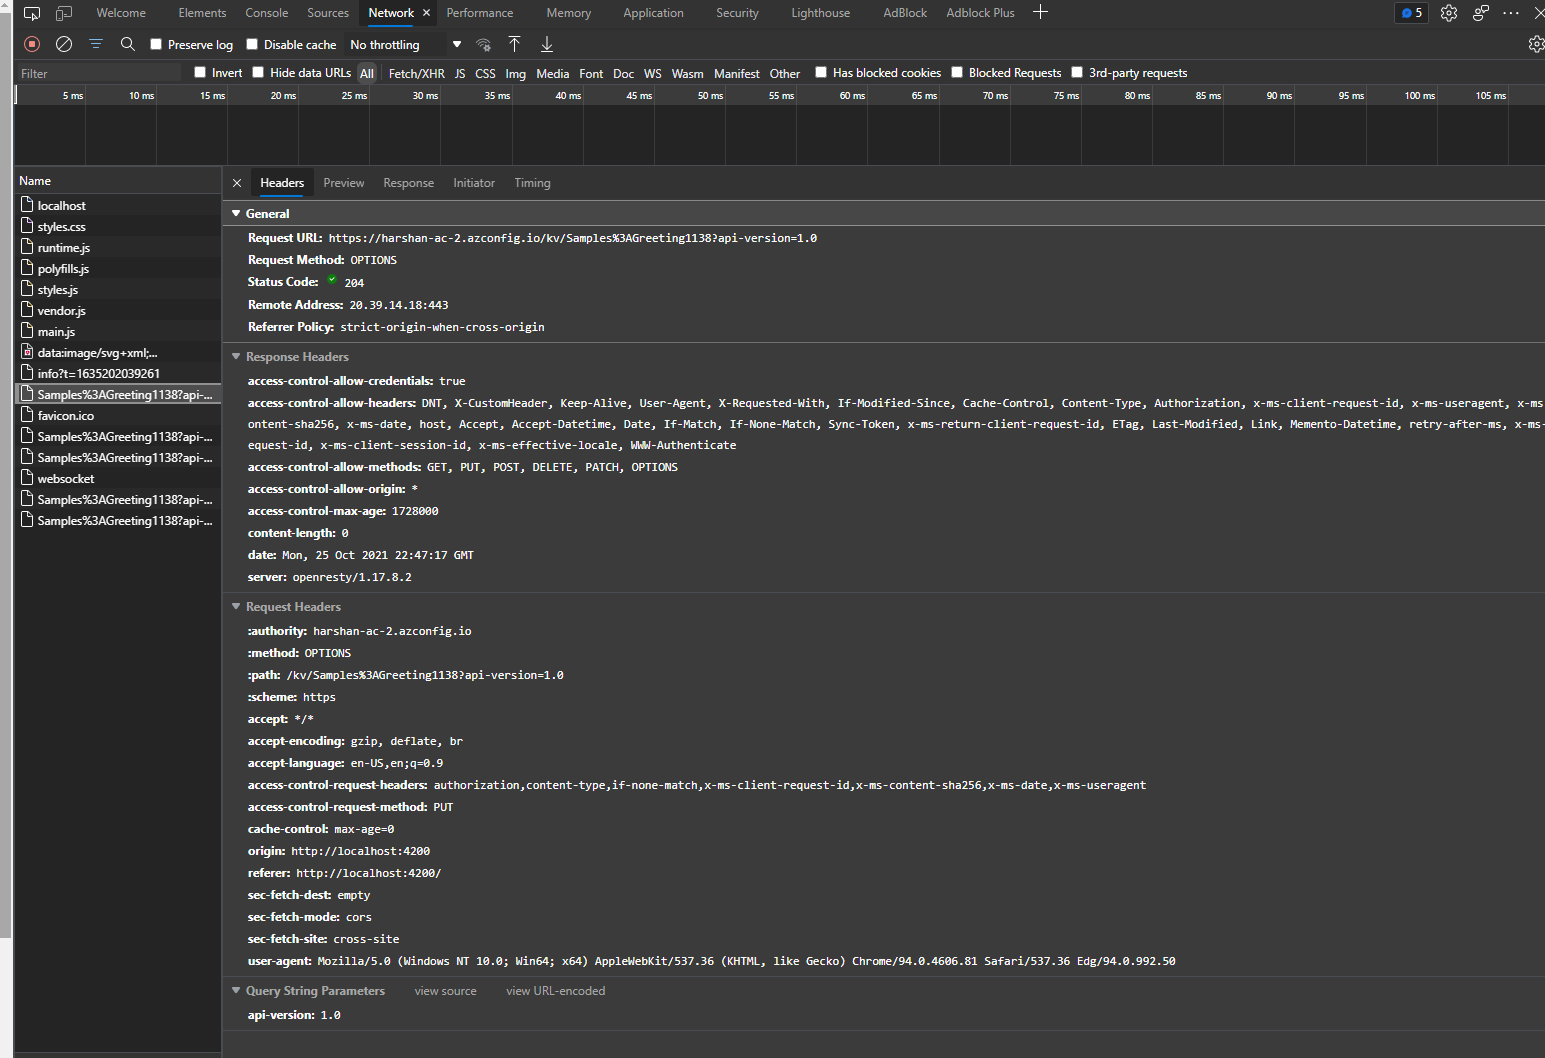Enable Disable cache checkbox

252,44
